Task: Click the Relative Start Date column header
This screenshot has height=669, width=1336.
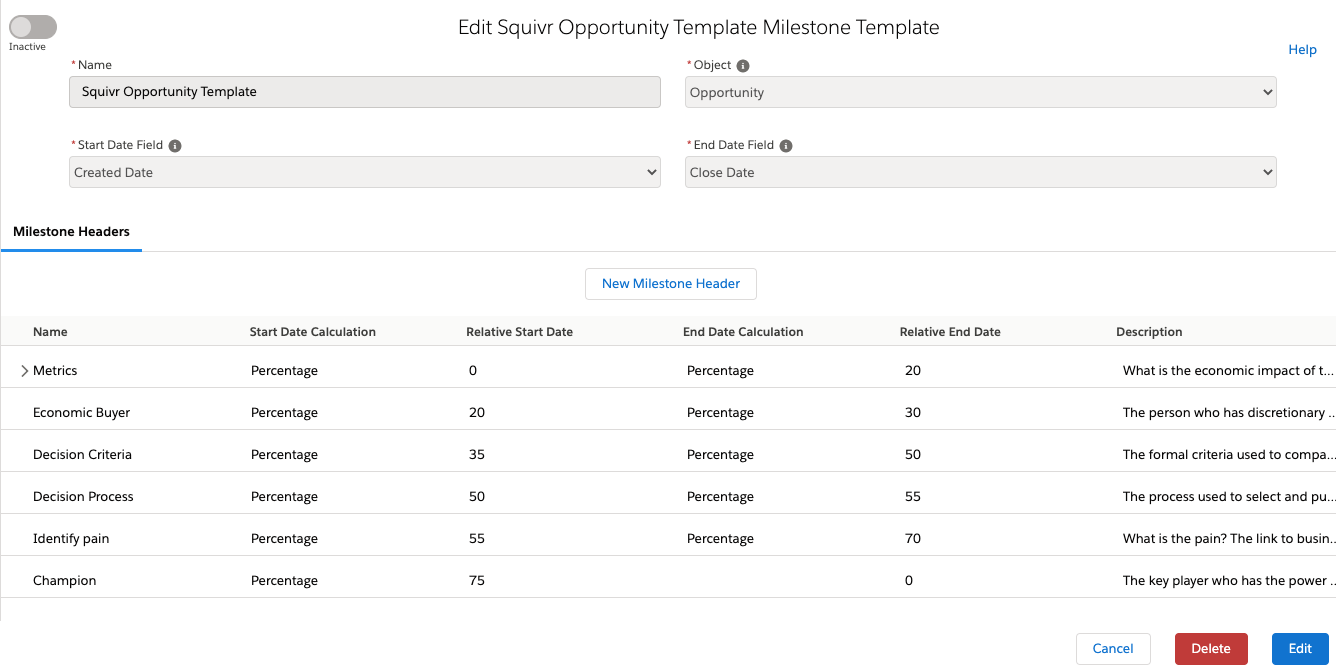Action: [x=519, y=332]
